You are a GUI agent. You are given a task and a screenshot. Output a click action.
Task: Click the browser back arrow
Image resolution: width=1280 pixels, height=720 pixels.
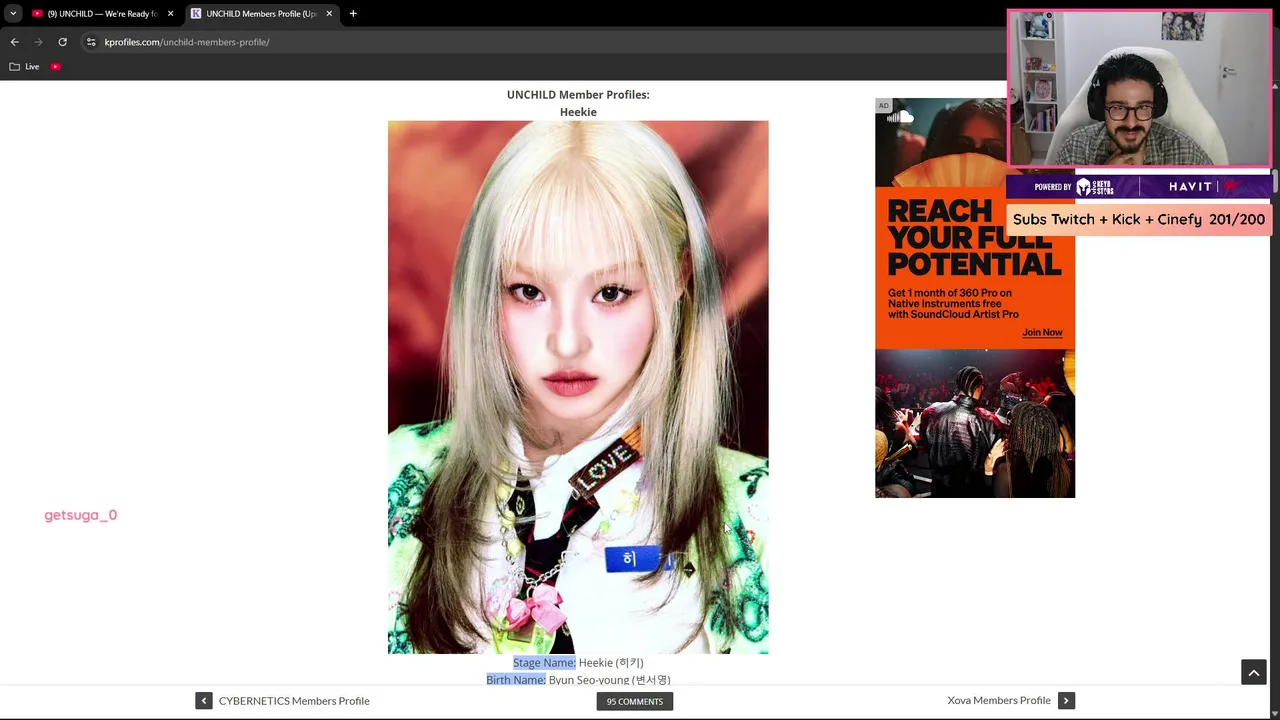[14, 42]
